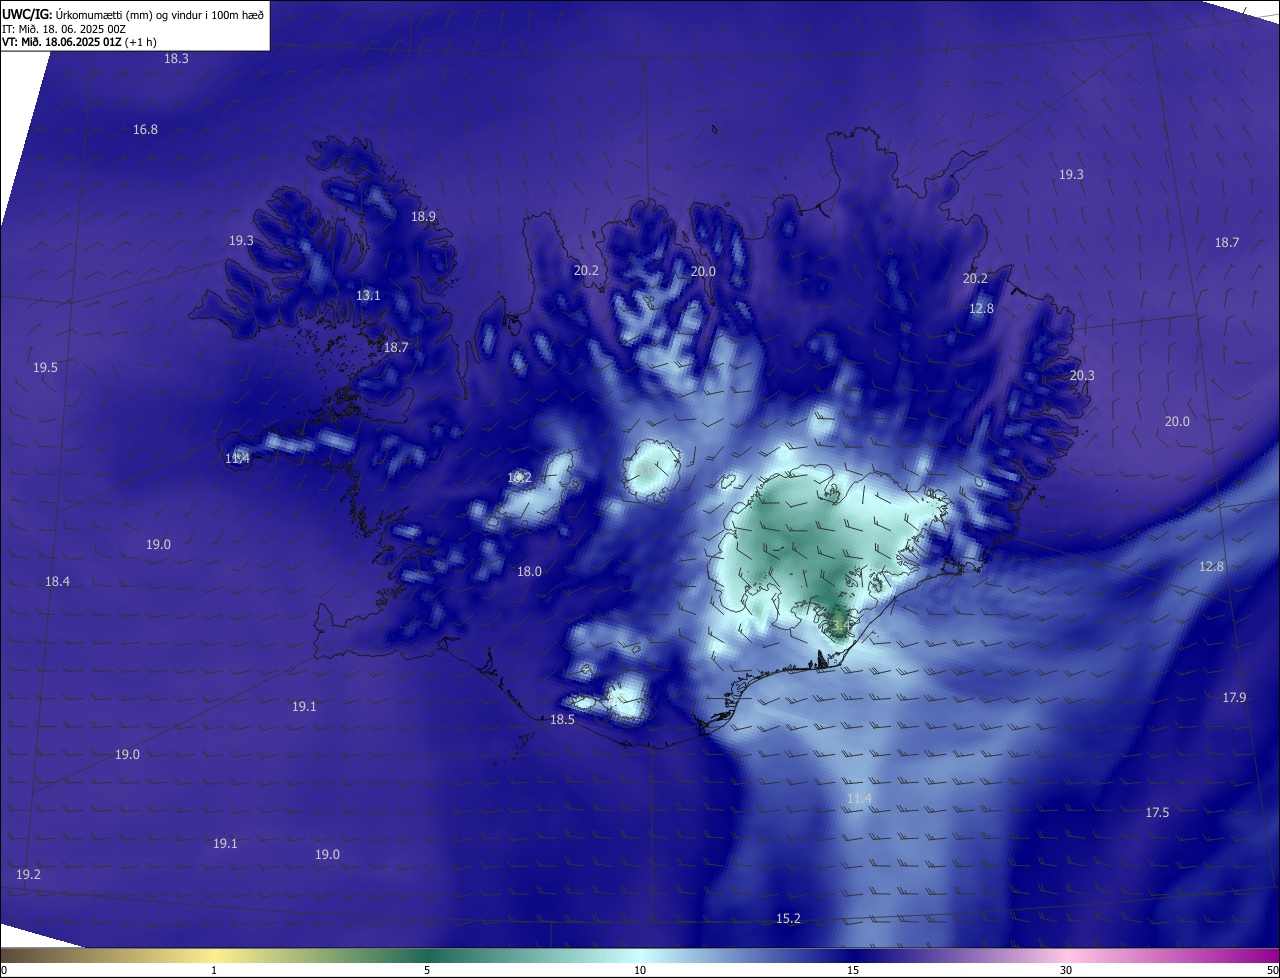Click the 20.3 value label
1280x978 pixels.
coord(1082,376)
